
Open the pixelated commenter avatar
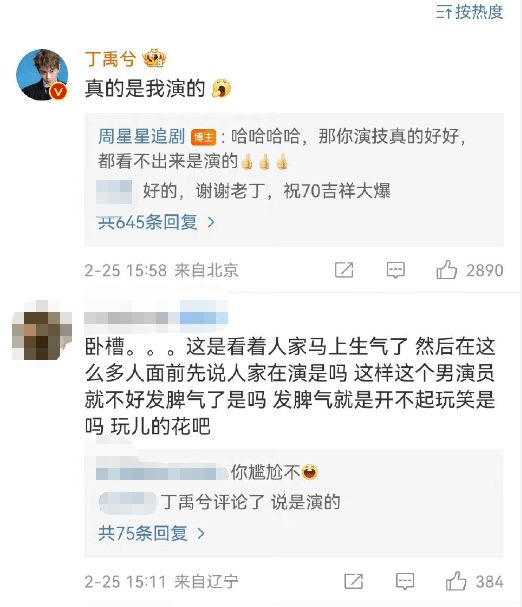click(42, 330)
